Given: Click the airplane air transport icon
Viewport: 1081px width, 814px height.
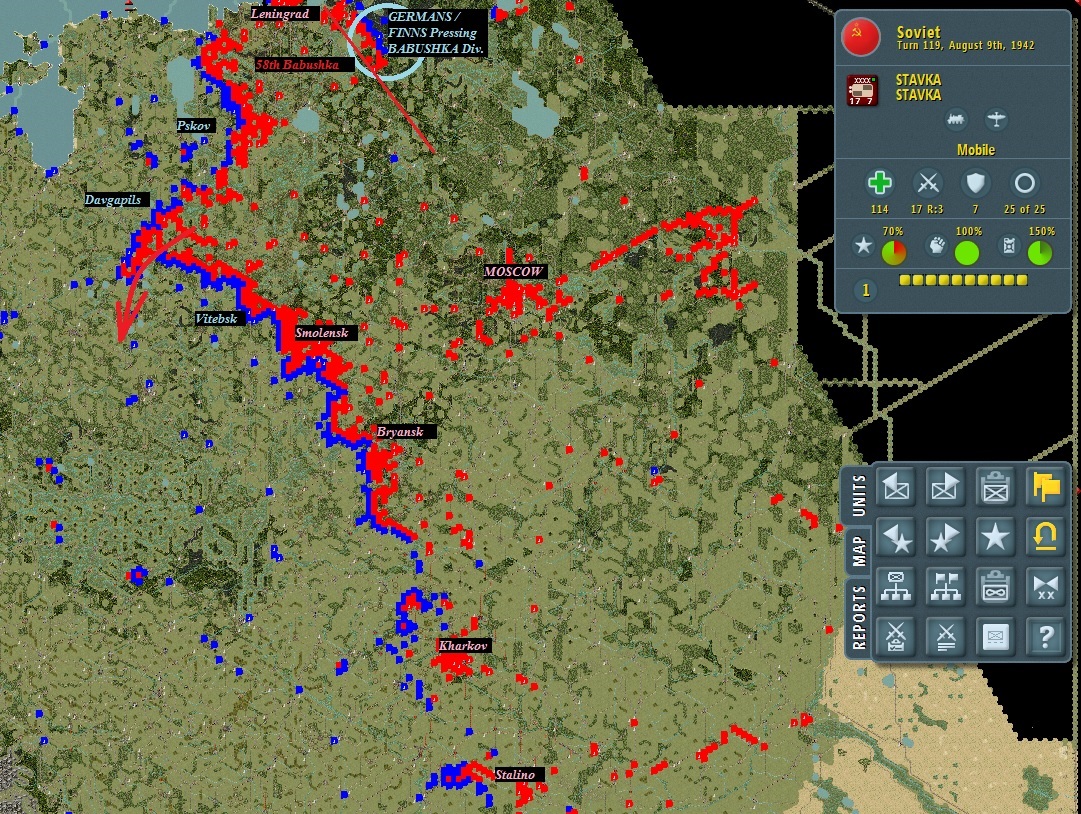Looking at the screenshot, I should 996,120.
